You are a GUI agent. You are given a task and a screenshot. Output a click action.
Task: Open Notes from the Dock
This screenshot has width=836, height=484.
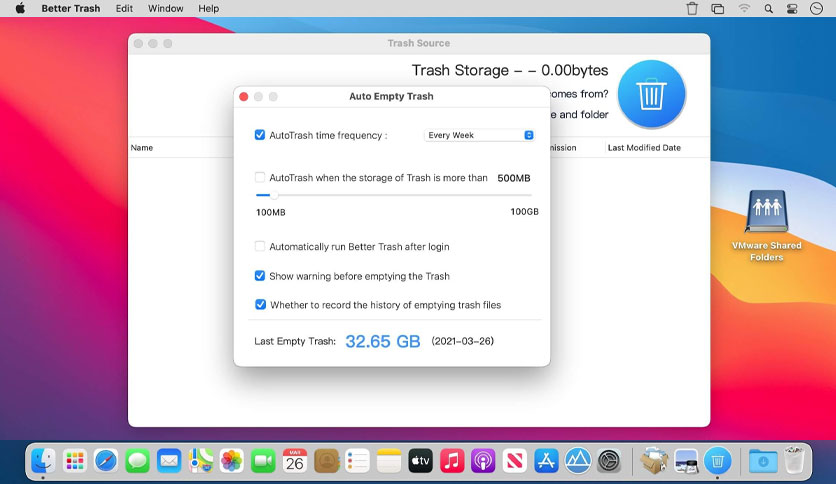tap(389, 461)
